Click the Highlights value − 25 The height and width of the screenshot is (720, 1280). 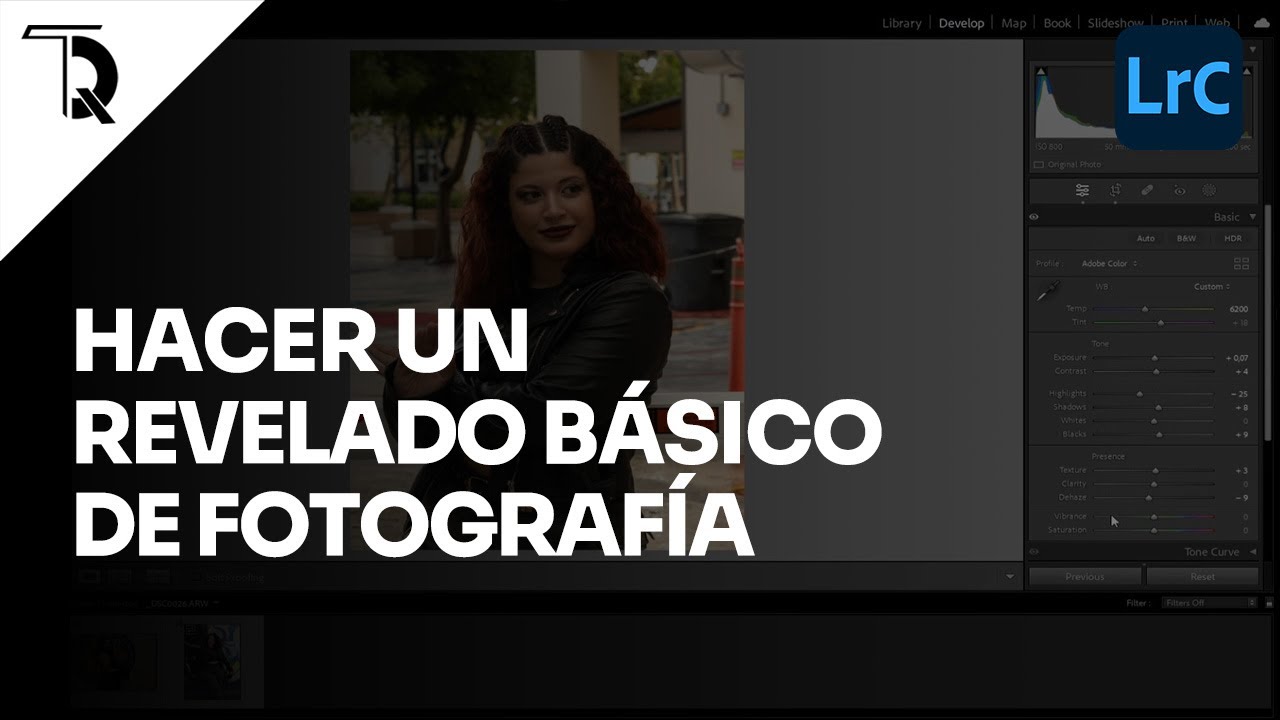point(1239,394)
